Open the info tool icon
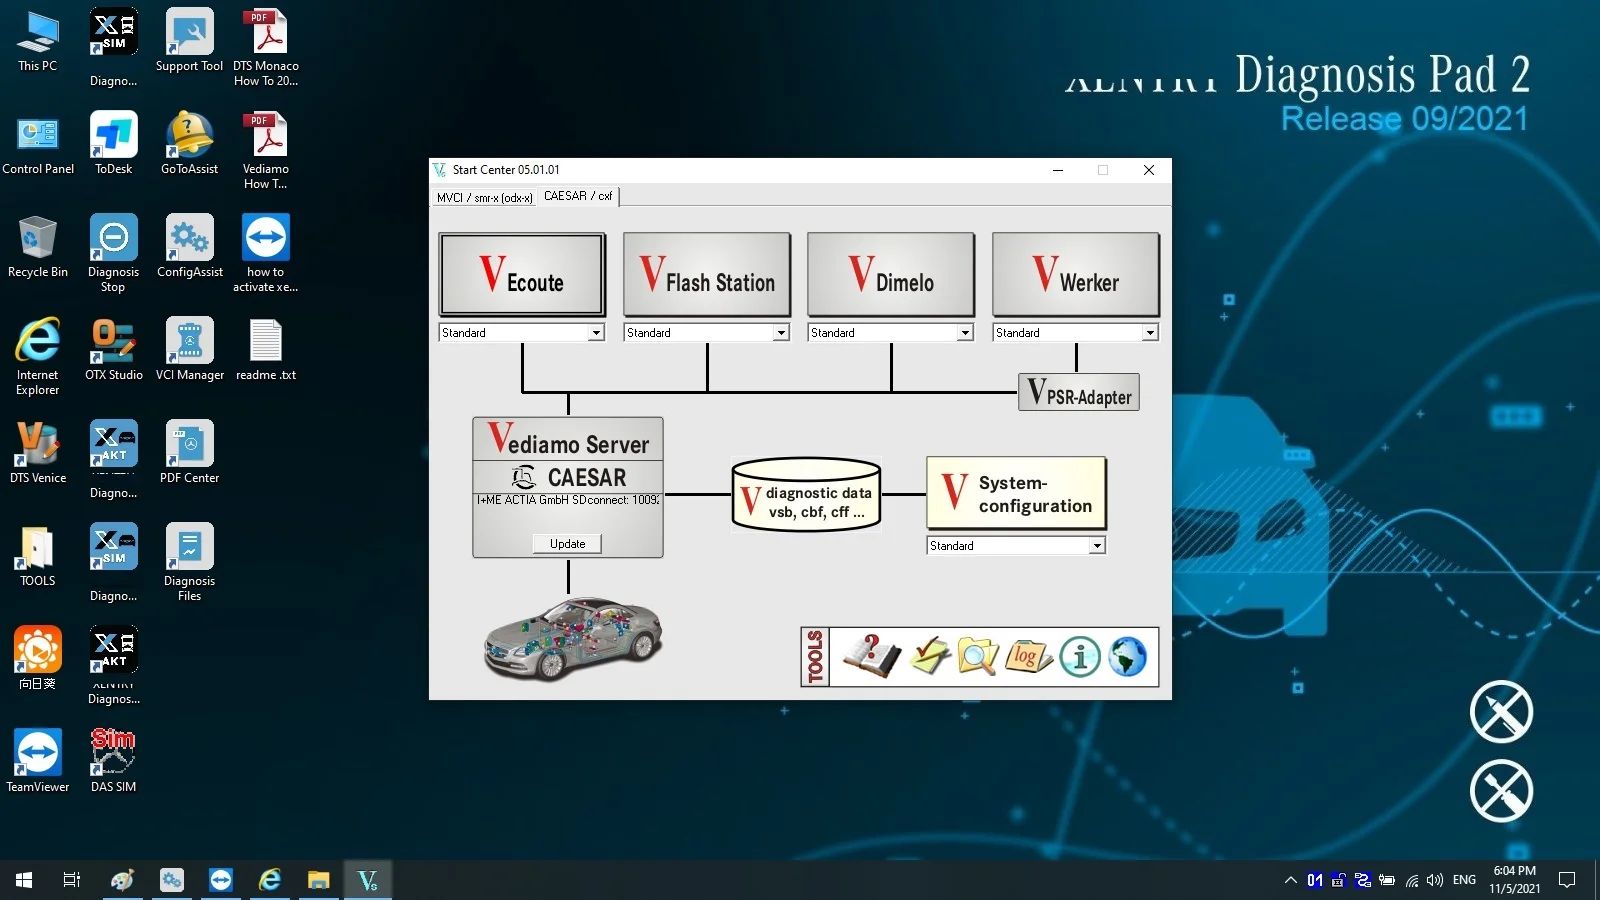This screenshot has height=900, width=1600. coord(1080,657)
